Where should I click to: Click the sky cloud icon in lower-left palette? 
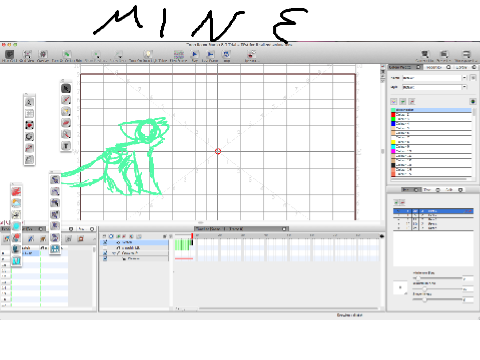click(16, 203)
